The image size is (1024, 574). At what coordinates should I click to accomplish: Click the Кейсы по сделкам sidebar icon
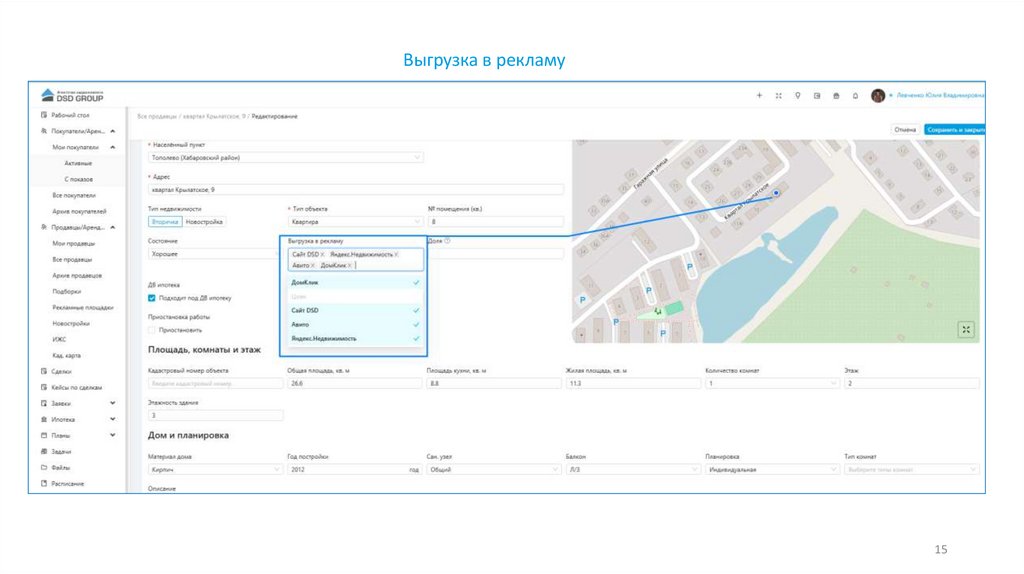tap(44, 387)
